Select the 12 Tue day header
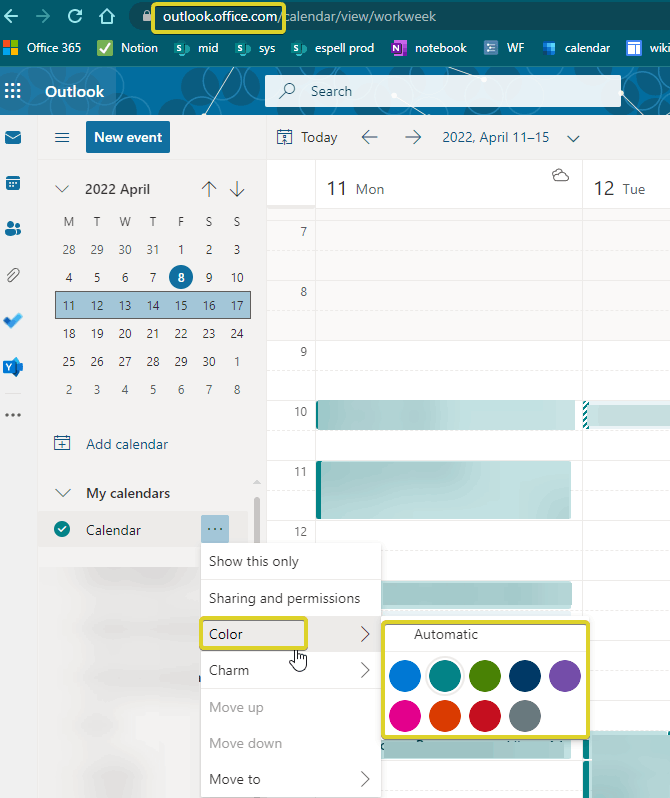Image resolution: width=670 pixels, height=798 pixels. pos(620,189)
